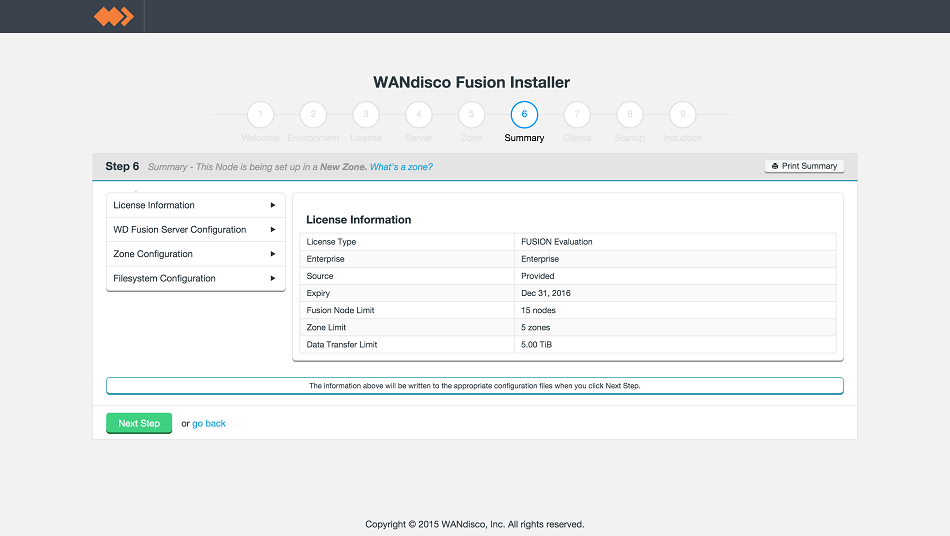Expand arrow next to Zone Configuration

point(273,254)
